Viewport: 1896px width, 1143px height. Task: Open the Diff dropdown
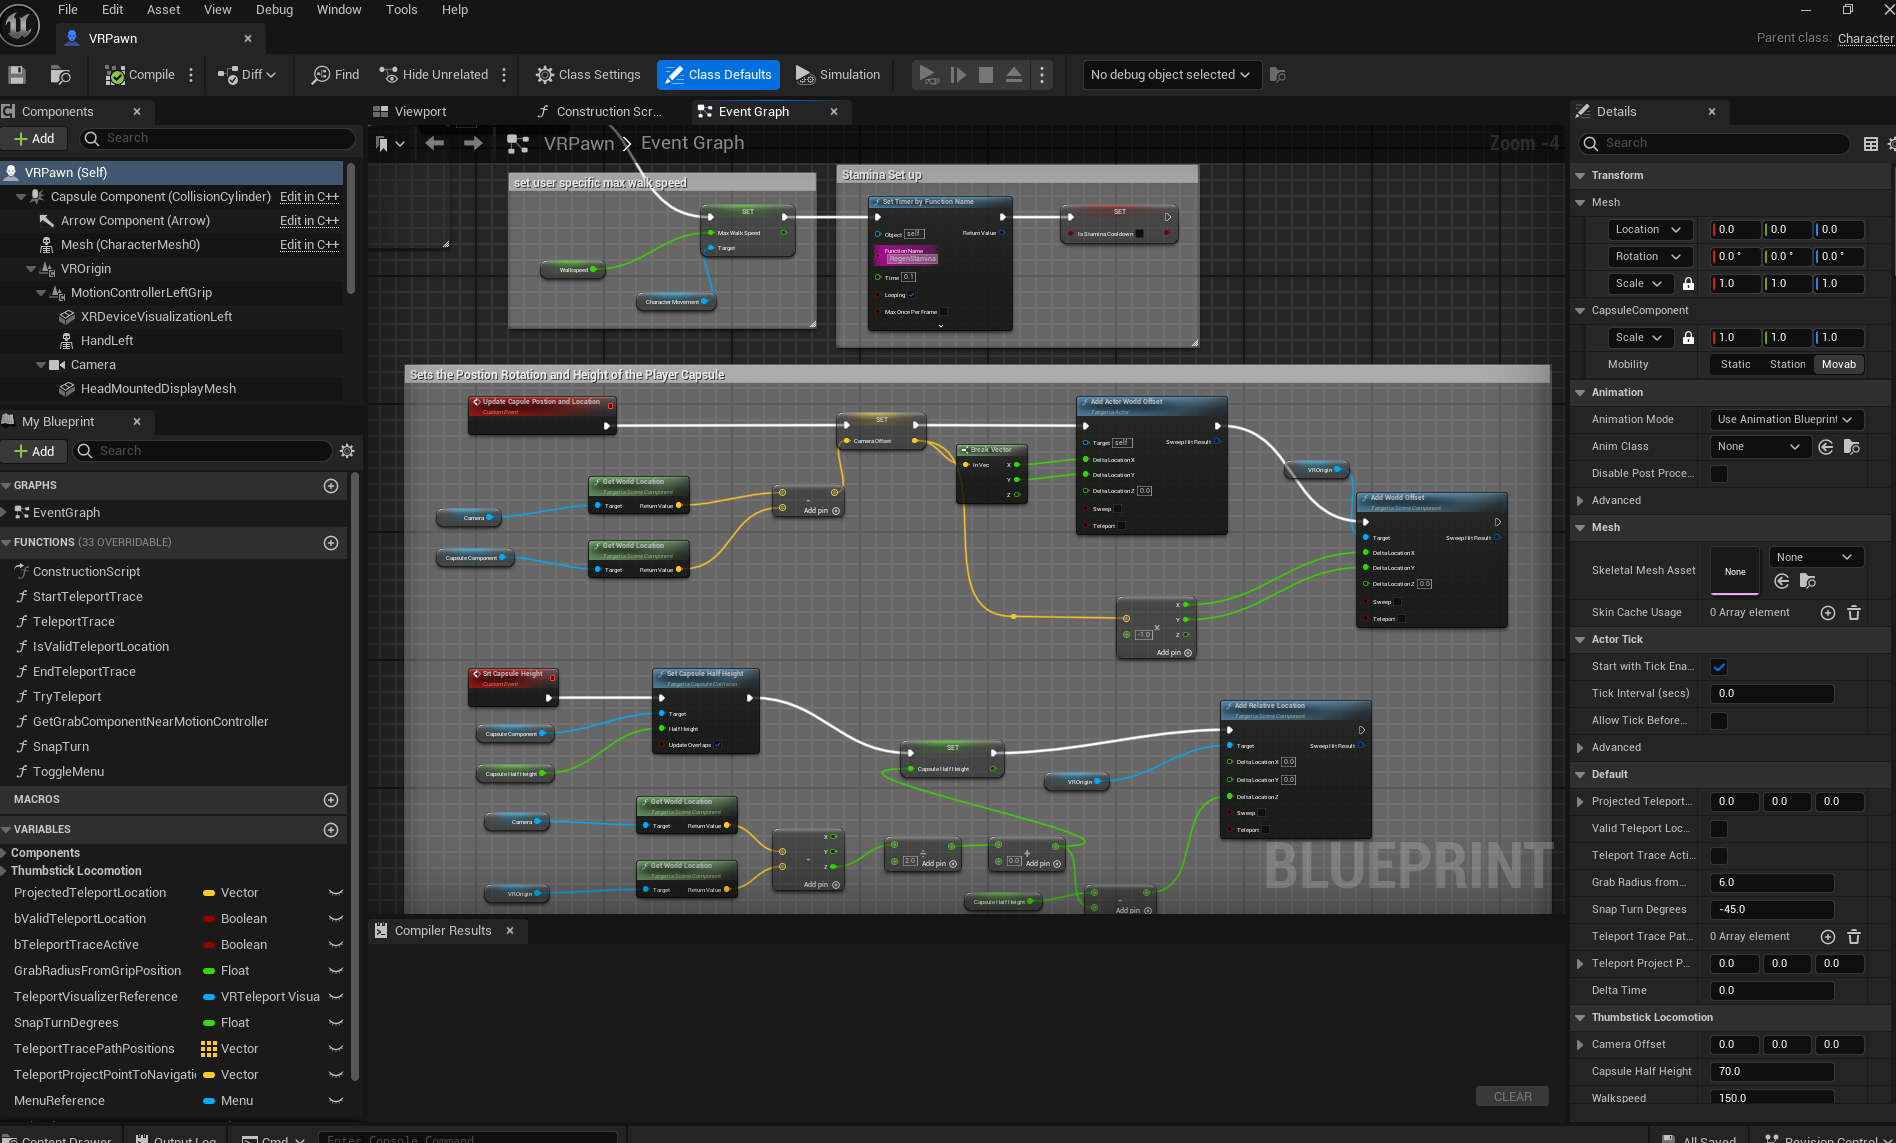[247, 75]
